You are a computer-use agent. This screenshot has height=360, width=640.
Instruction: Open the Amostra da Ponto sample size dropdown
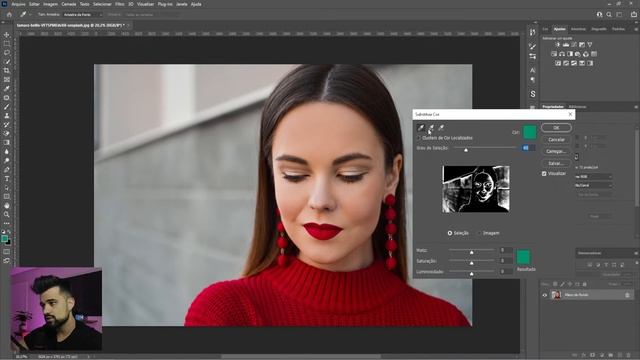(x=82, y=15)
